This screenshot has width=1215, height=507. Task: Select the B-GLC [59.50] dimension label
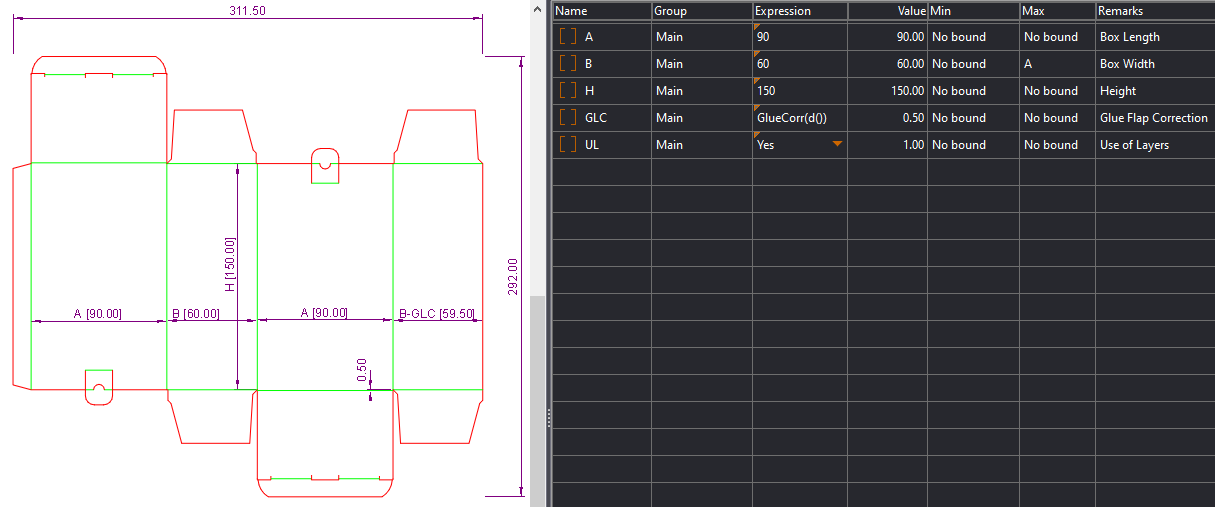coord(436,314)
